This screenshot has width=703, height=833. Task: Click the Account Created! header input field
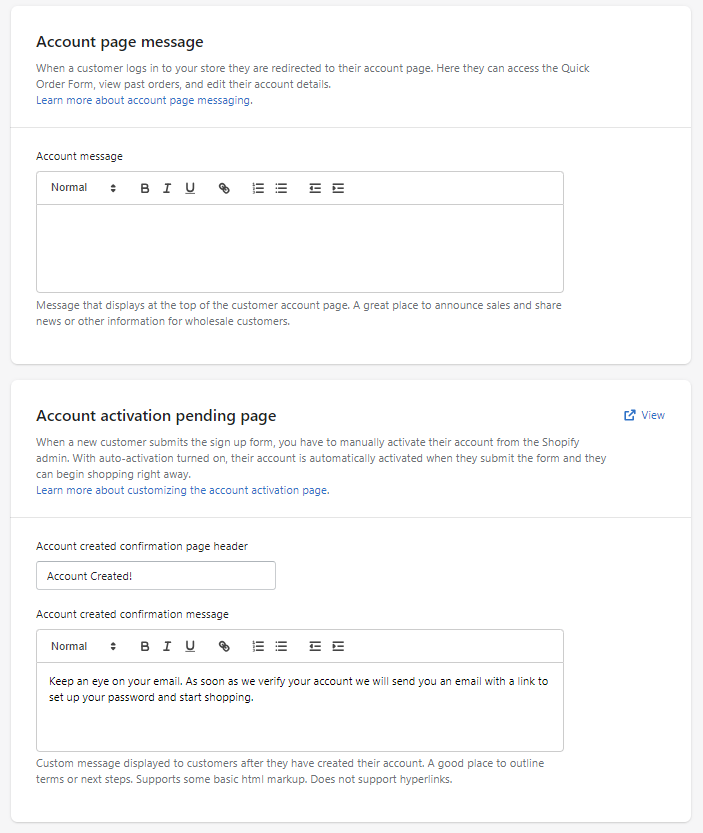pos(155,576)
